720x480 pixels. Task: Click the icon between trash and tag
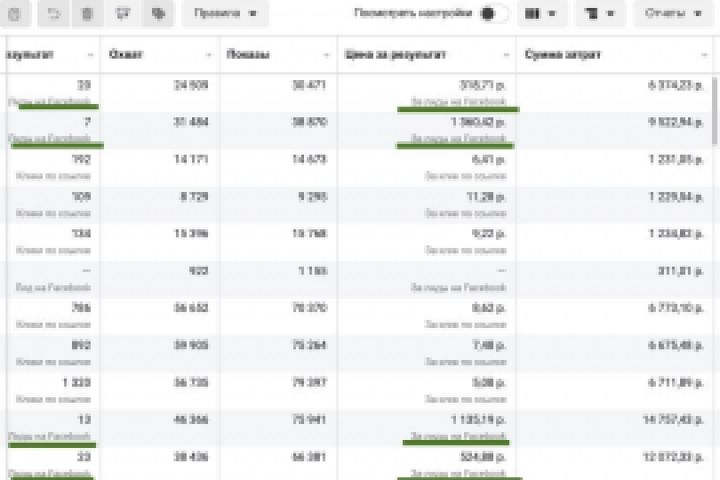tap(123, 13)
